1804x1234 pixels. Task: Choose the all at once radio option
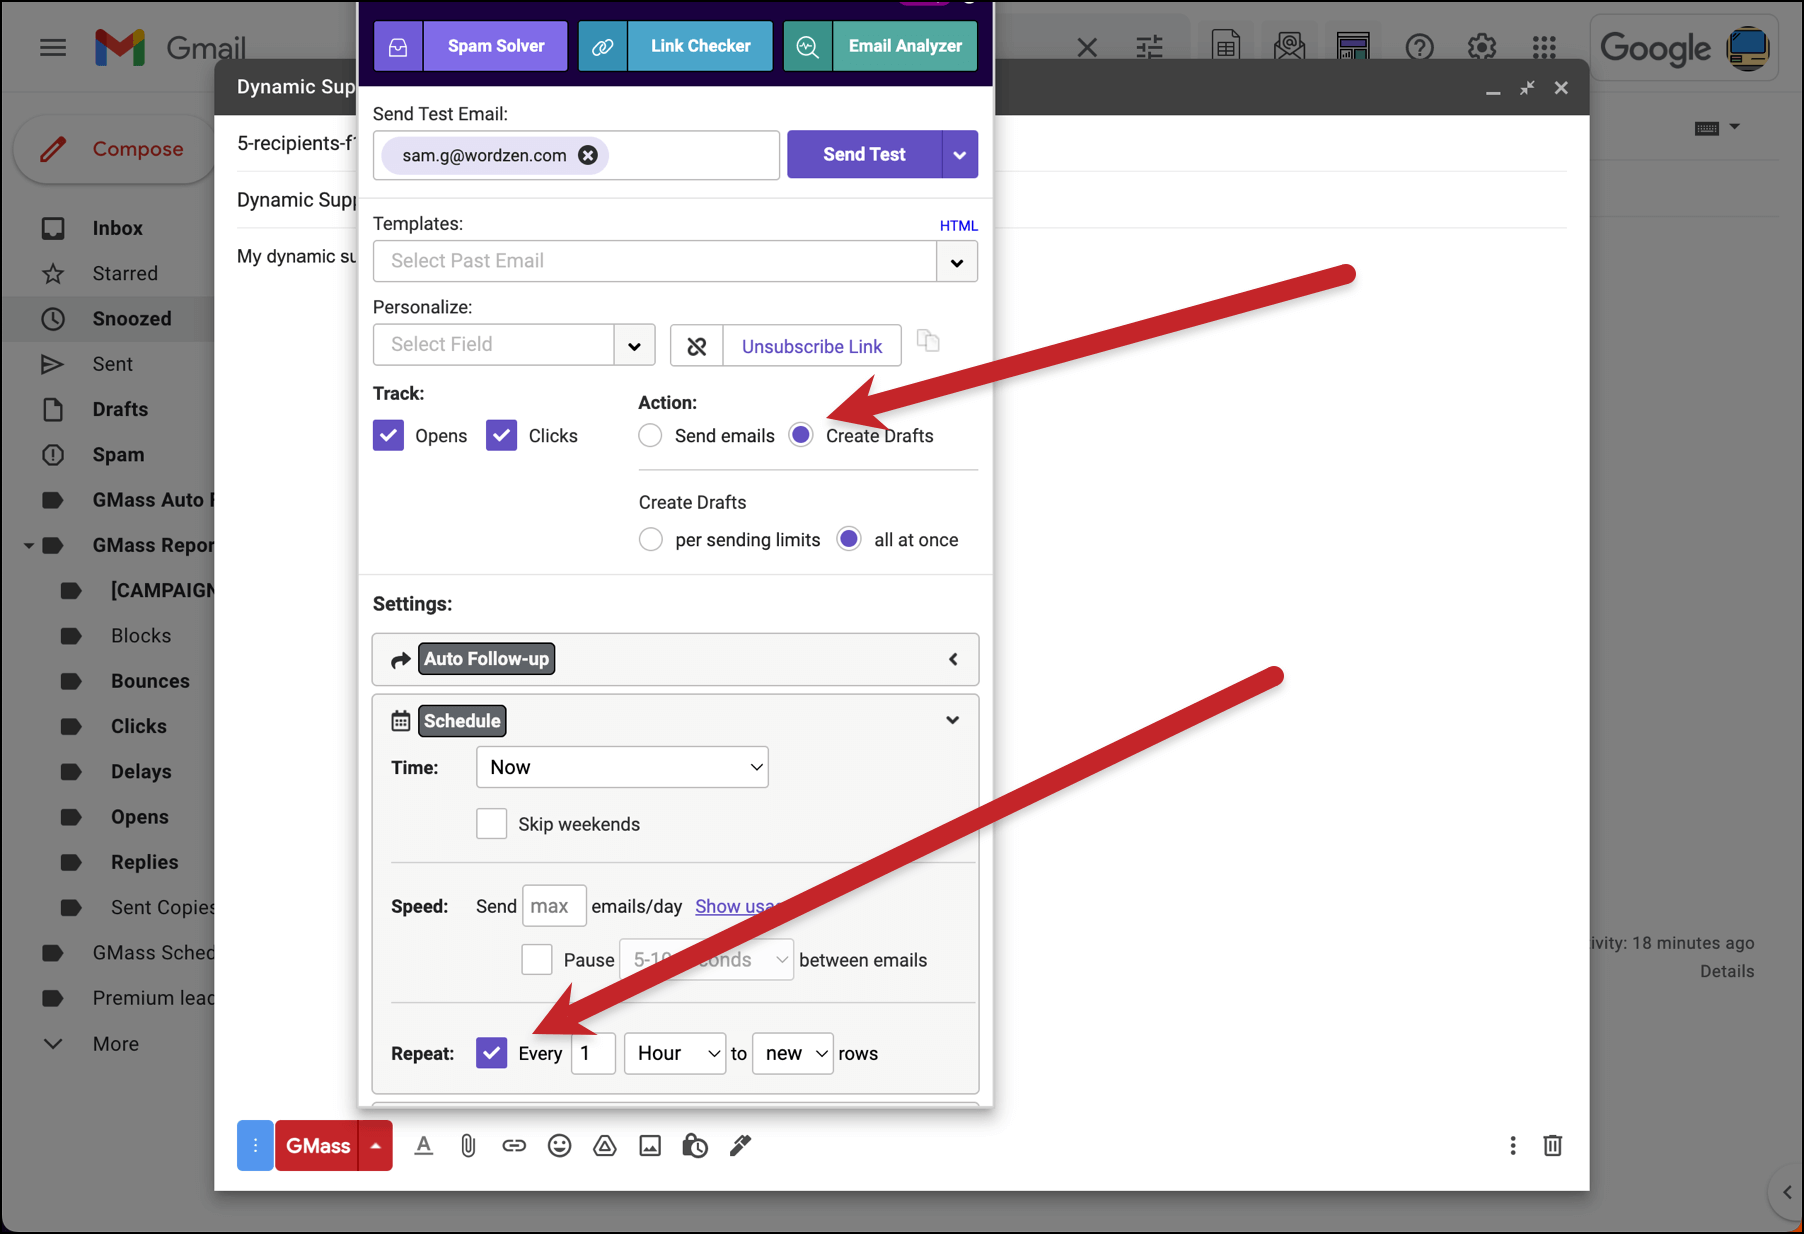pyautogui.click(x=849, y=539)
